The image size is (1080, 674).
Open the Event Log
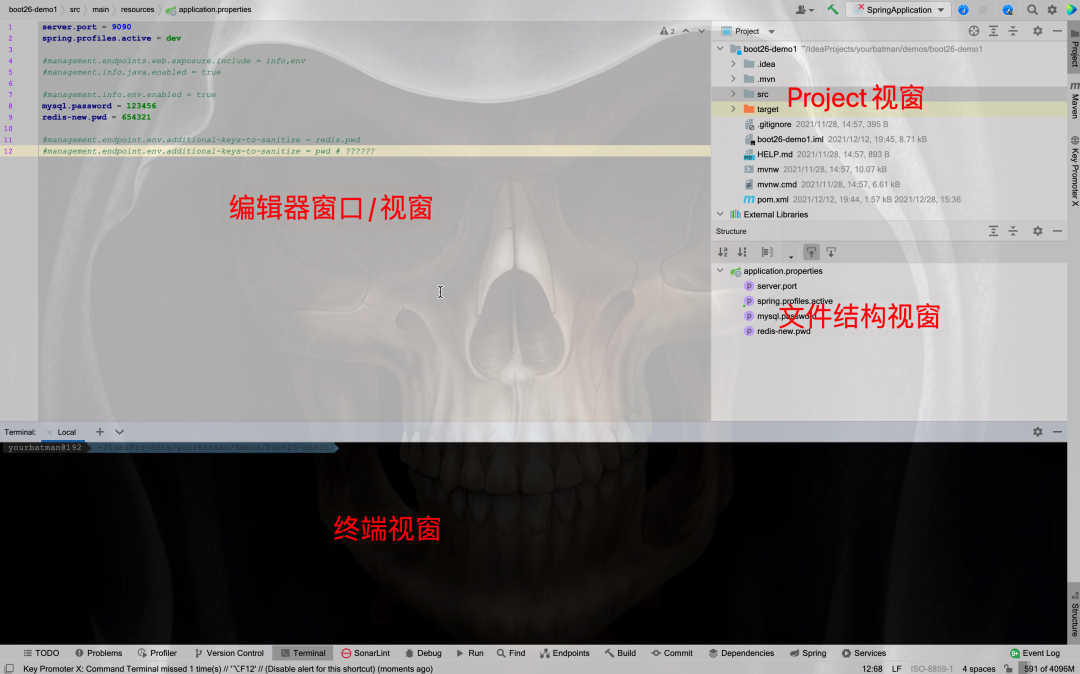click(1035, 653)
